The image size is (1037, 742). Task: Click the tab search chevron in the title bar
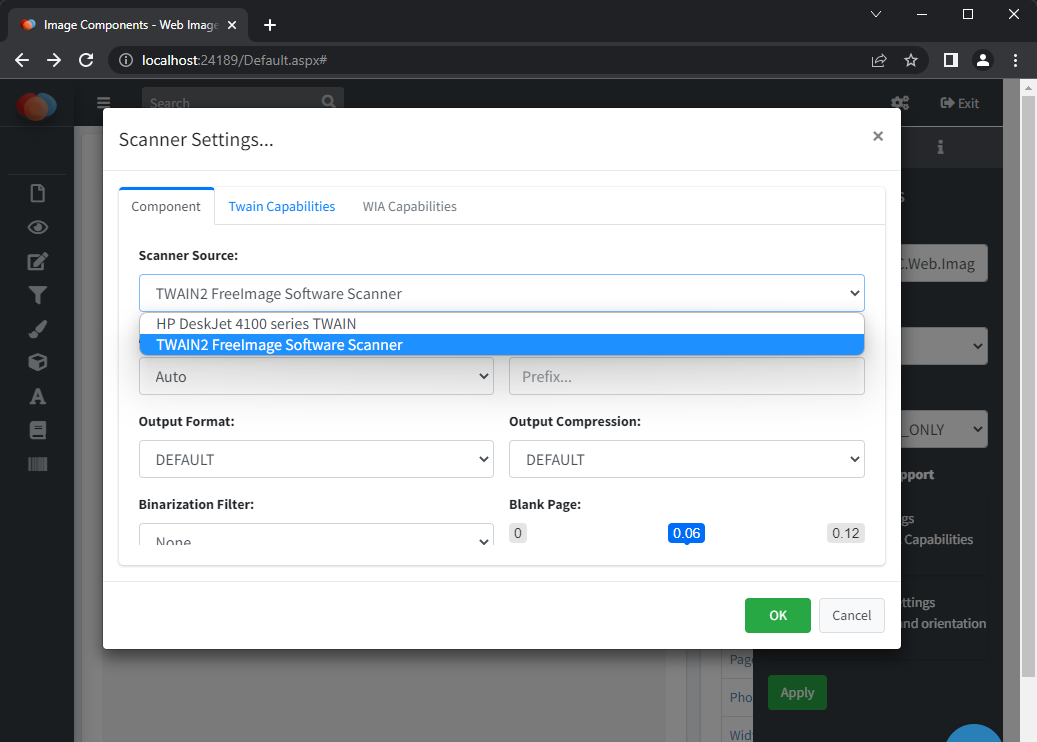(x=876, y=14)
